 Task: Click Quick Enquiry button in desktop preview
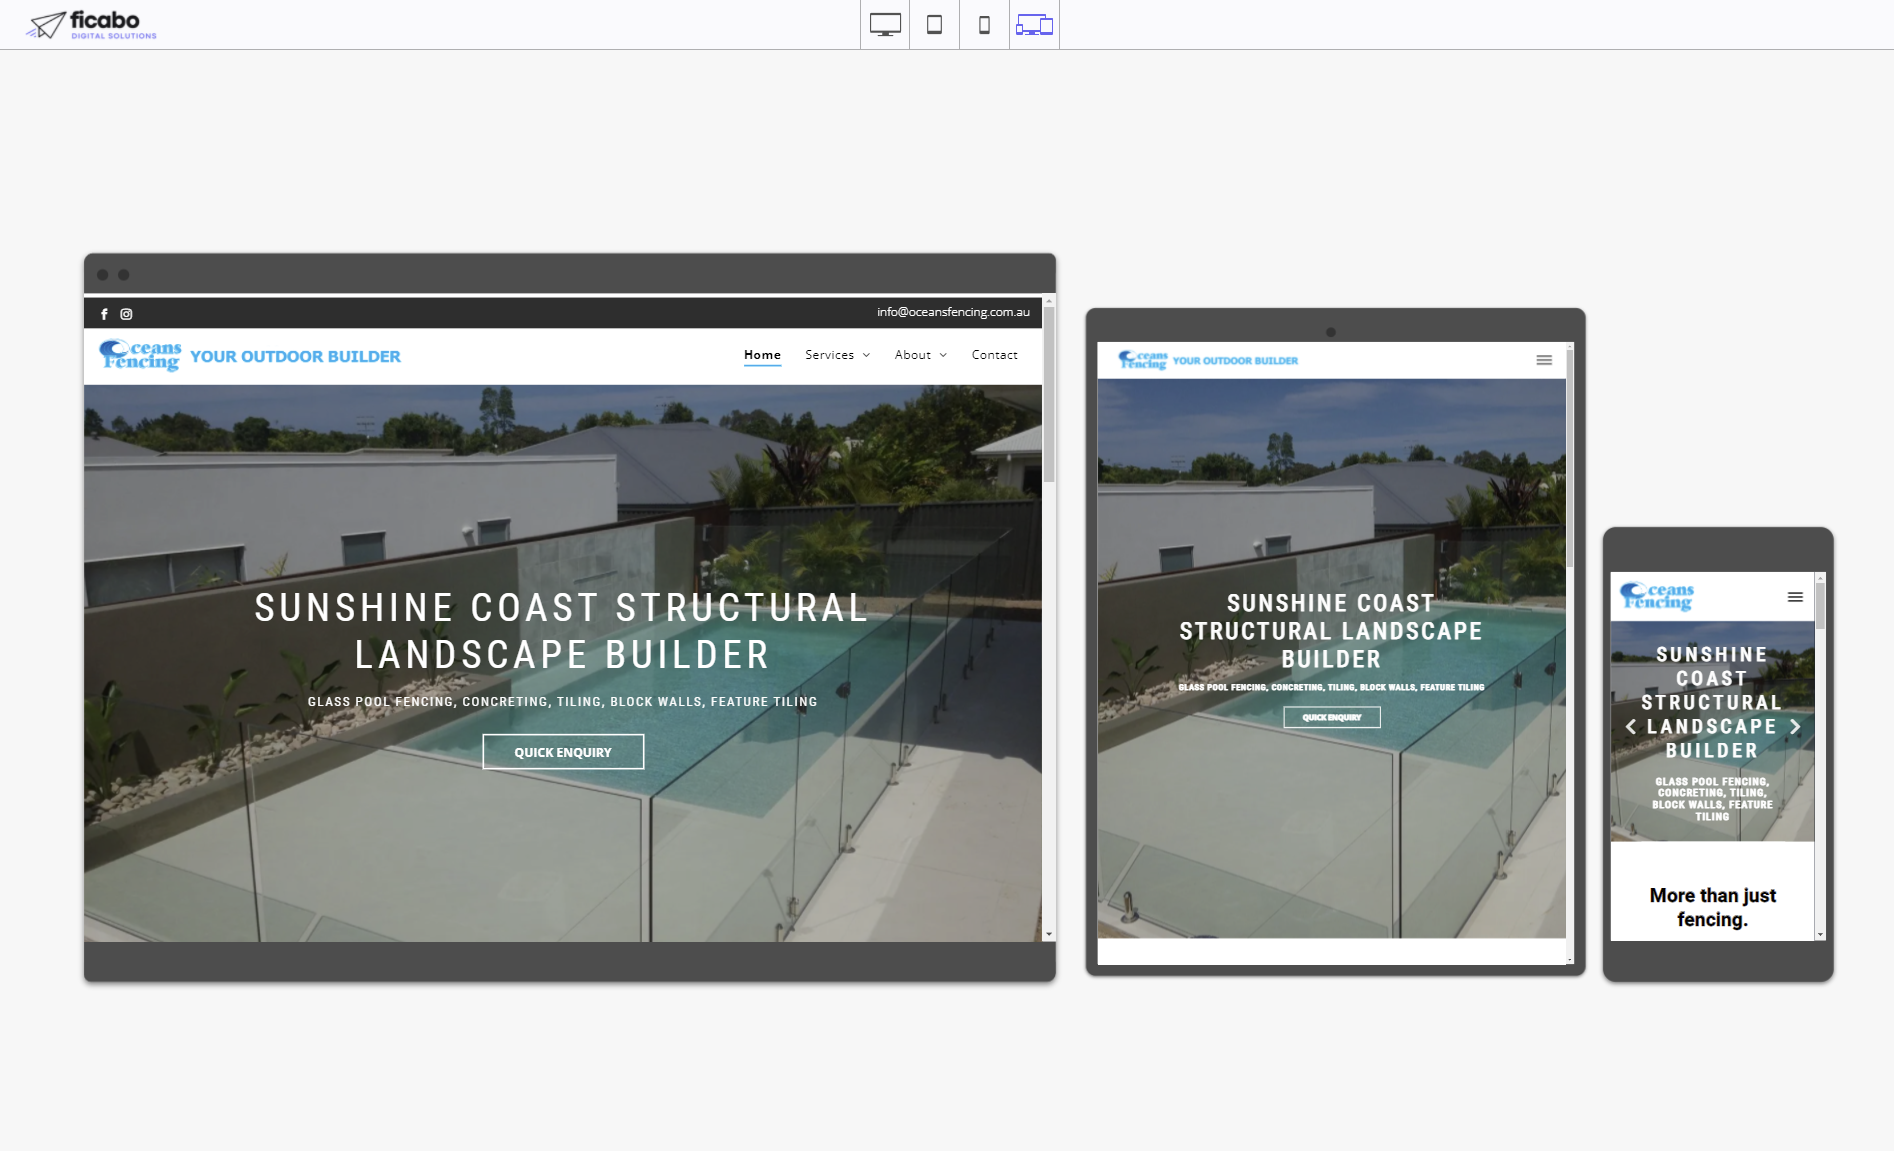(563, 752)
